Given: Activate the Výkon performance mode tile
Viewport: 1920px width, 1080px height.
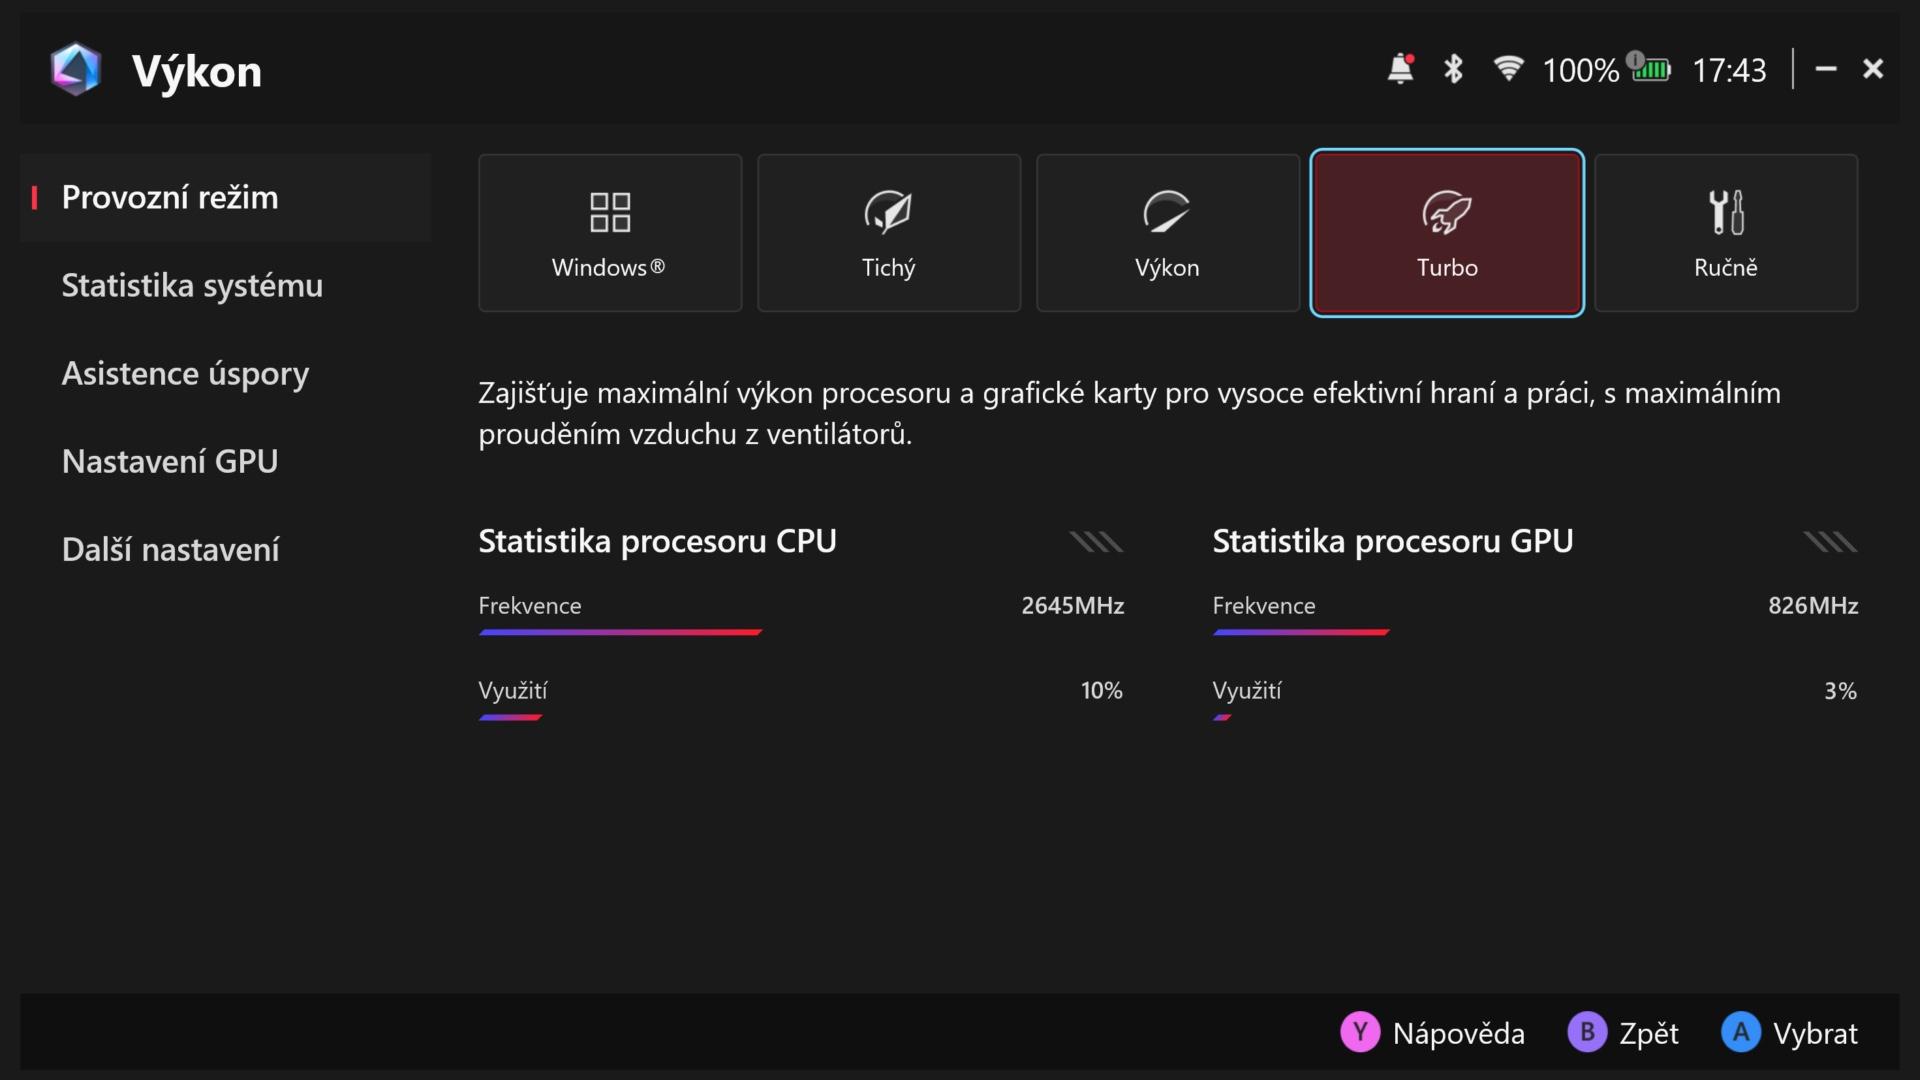Looking at the screenshot, I should 1167,233.
